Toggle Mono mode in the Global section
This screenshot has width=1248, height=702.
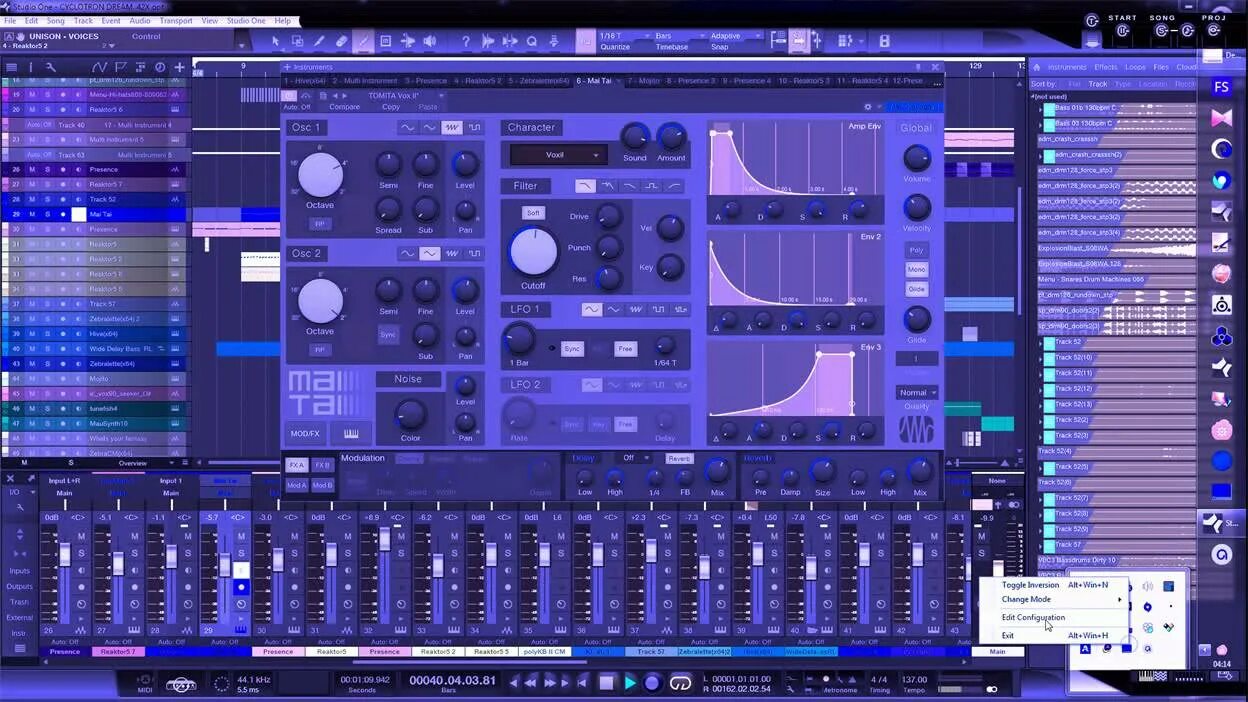[x=916, y=269]
